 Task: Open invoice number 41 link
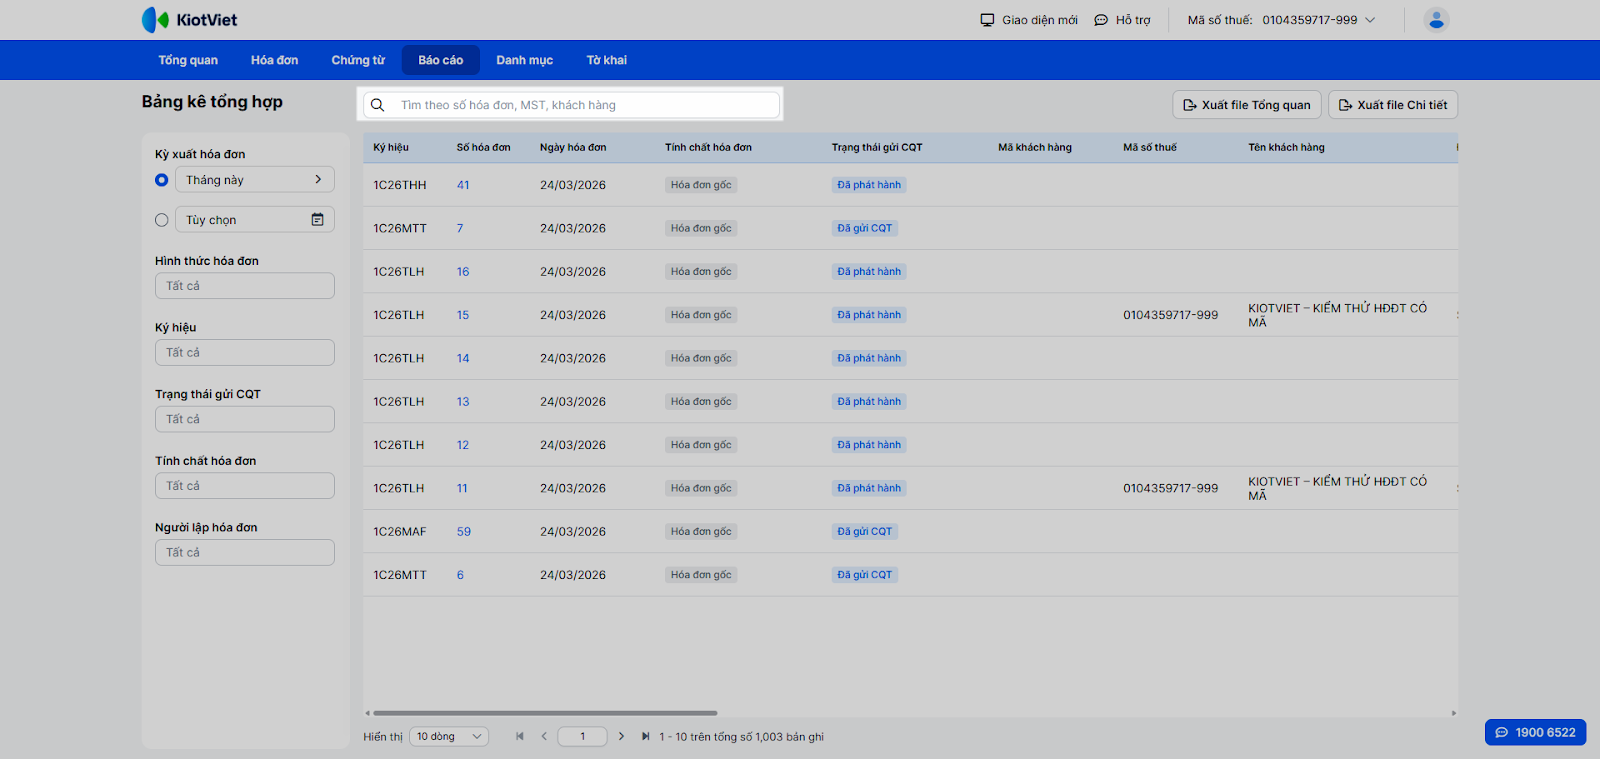point(463,185)
